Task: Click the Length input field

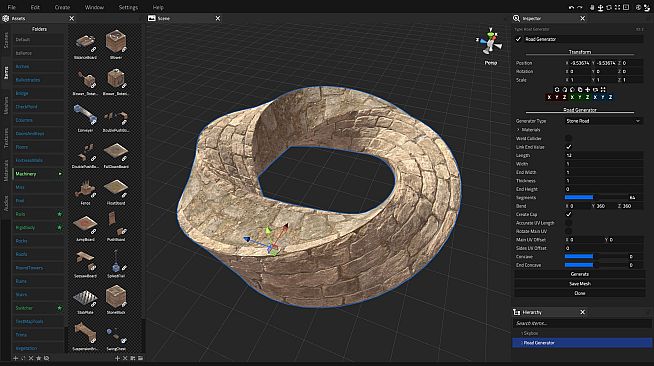Action: coord(603,155)
